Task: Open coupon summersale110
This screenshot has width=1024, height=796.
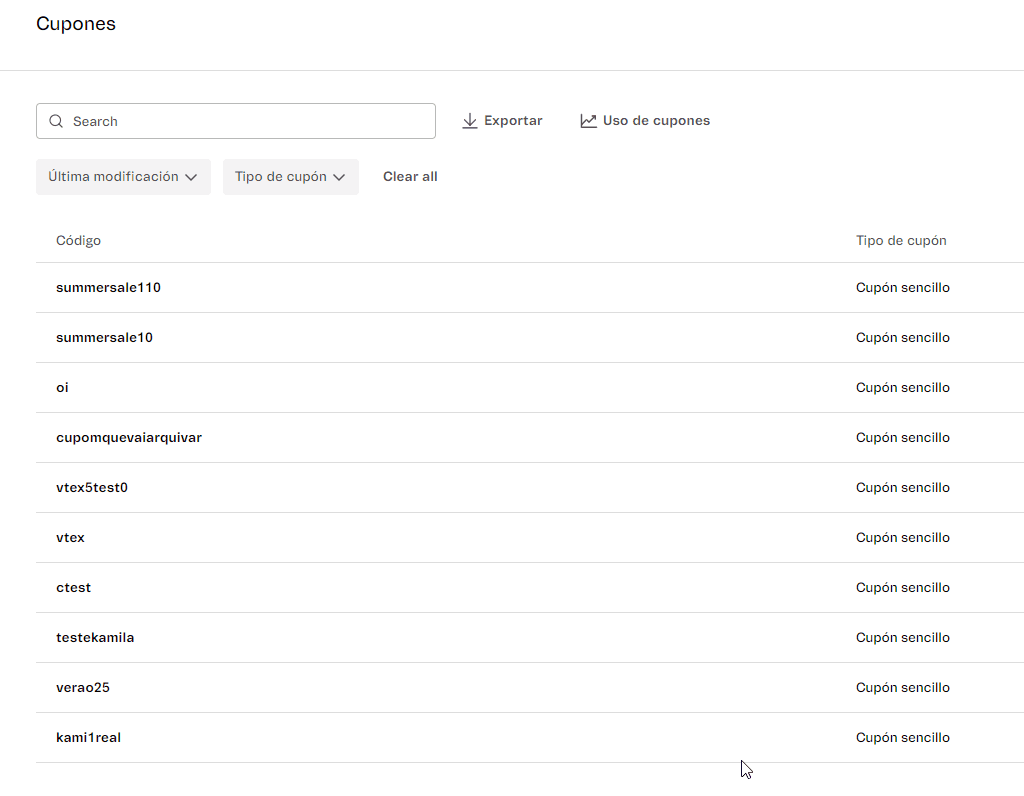Action: click(x=108, y=288)
